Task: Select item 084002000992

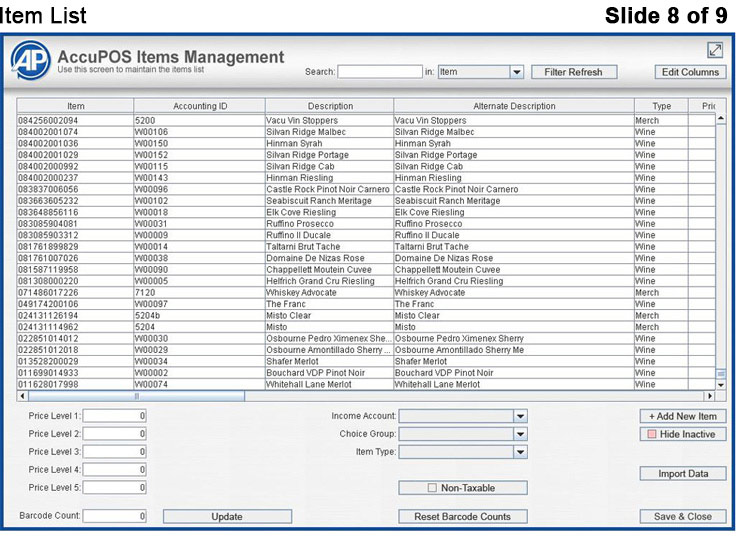Action: pyautogui.click(x=75, y=167)
